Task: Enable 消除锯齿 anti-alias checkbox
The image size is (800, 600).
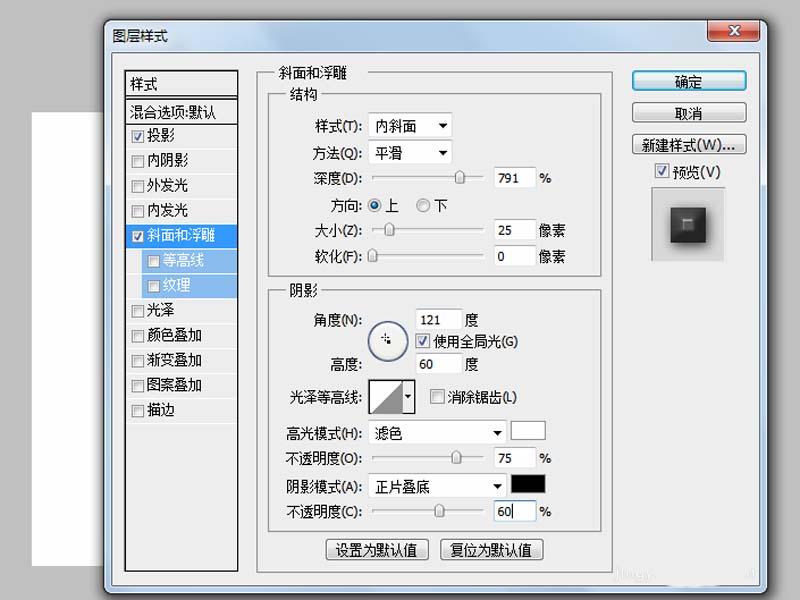Action: tap(437, 396)
